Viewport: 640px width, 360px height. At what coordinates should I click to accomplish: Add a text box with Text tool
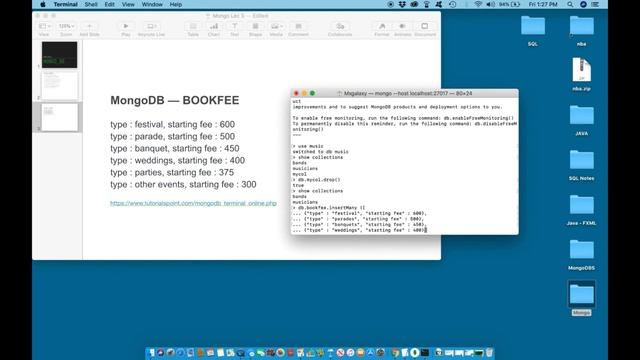(x=235, y=26)
